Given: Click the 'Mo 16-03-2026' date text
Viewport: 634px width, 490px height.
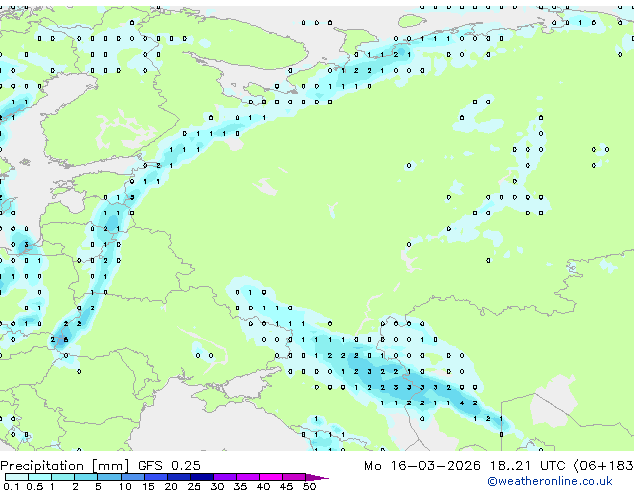Looking at the screenshot, I should pyautogui.click(x=422, y=465).
